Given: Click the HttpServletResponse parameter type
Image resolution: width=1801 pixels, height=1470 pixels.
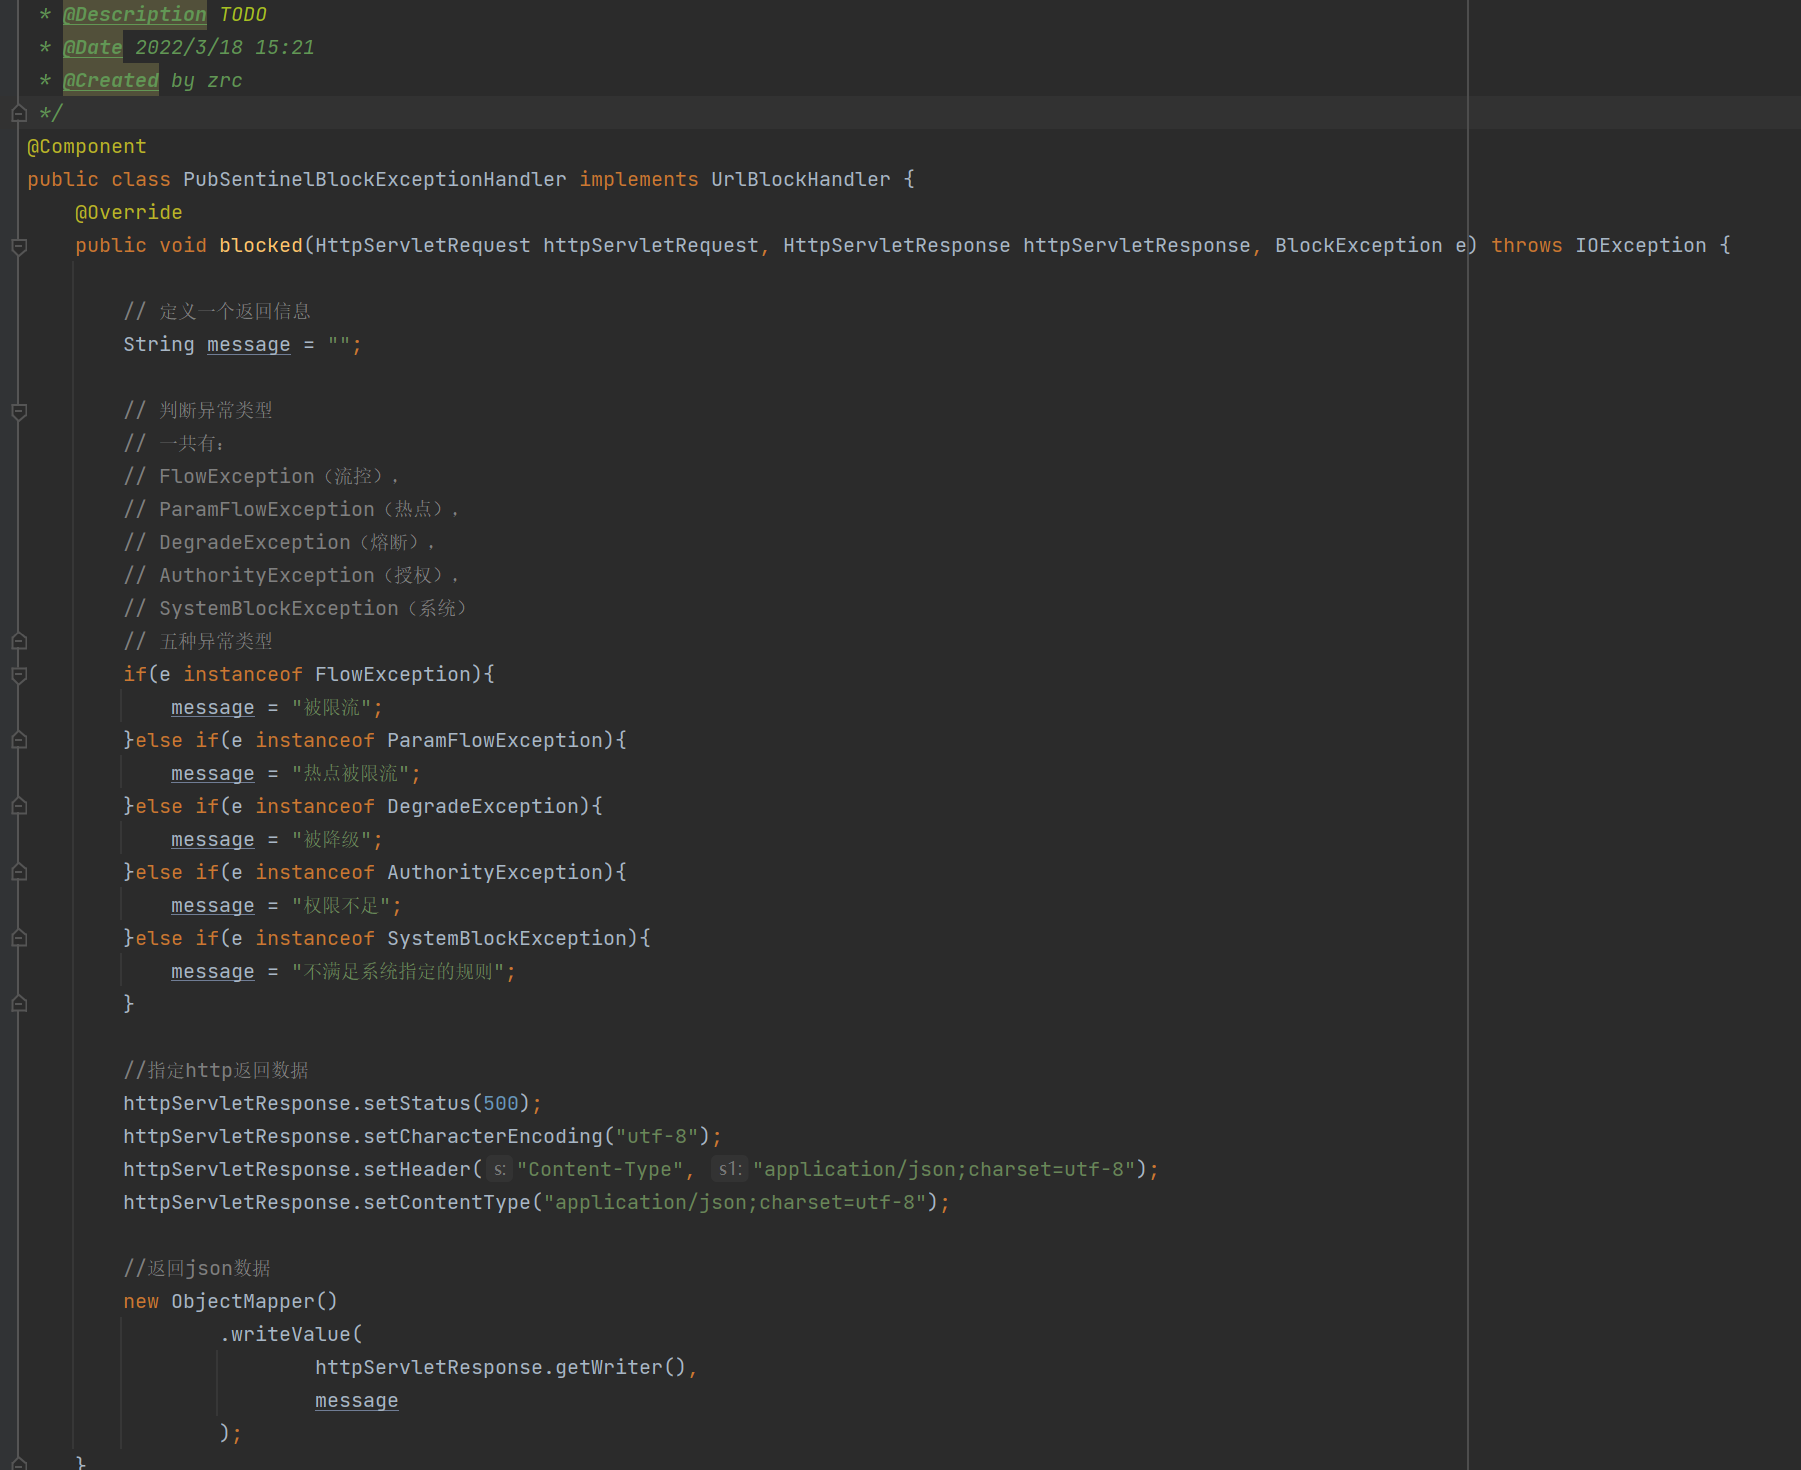Looking at the screenshot, I should click(897, 246).
